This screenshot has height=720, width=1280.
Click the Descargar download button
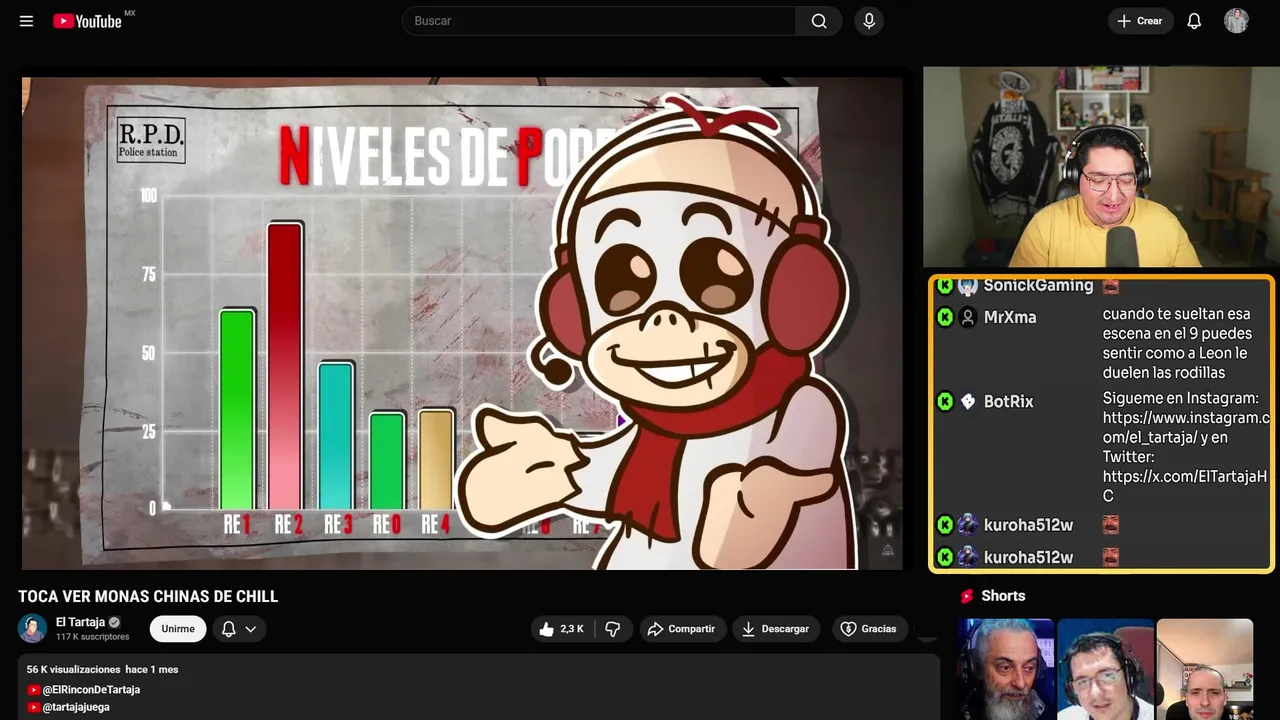click(x=776, y=629)
